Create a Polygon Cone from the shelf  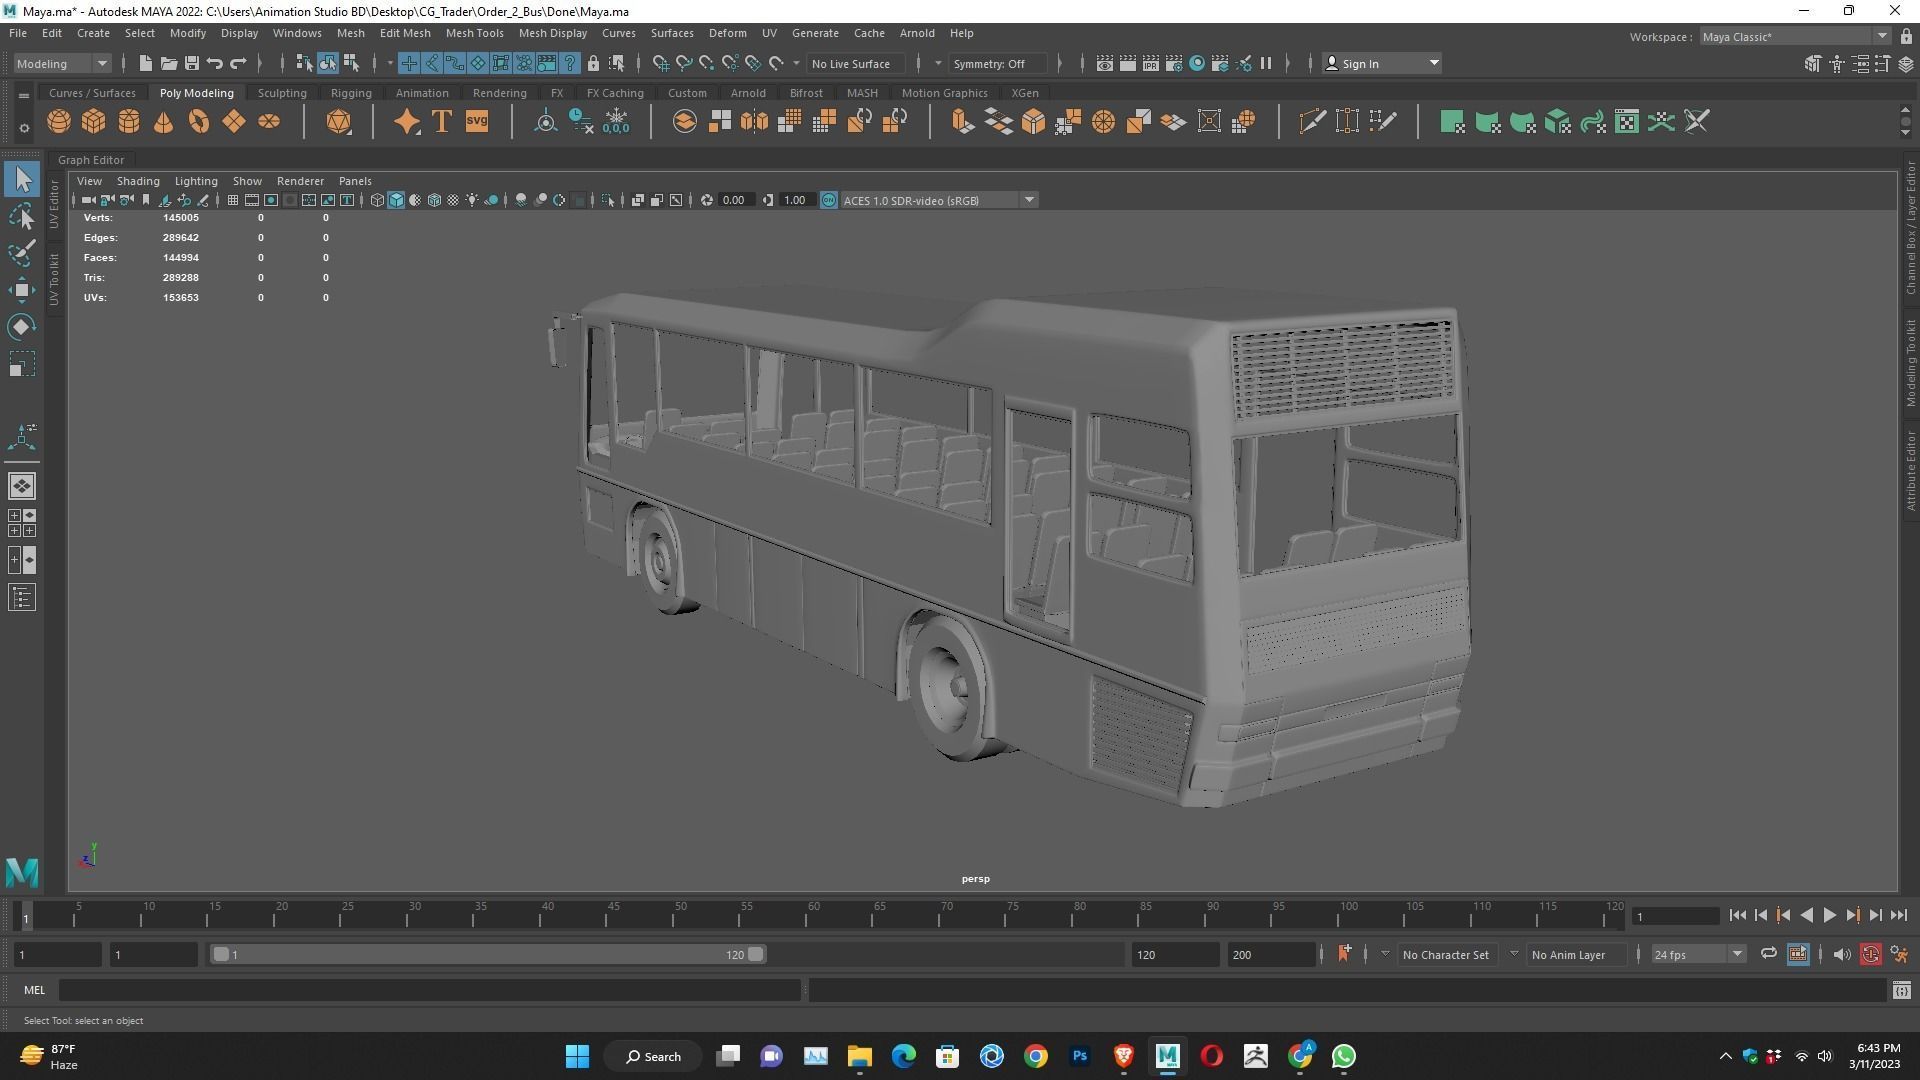164,122
